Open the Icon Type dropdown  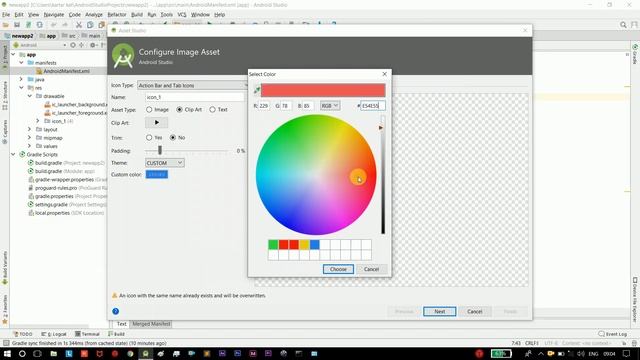click(192, 85)
